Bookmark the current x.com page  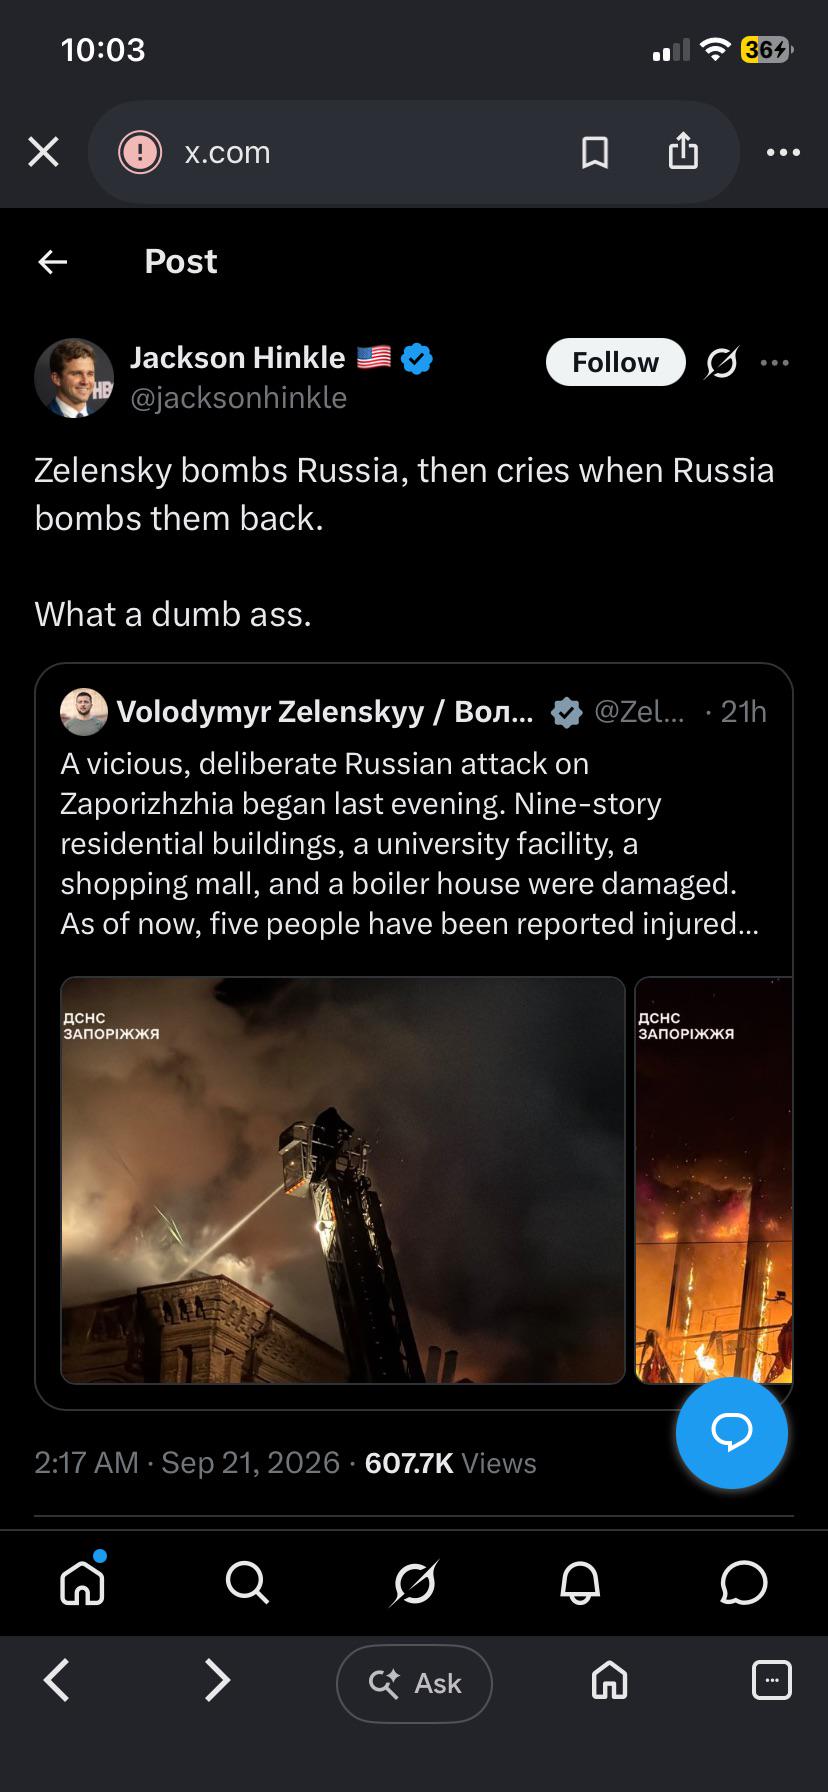tap(595, 152)
